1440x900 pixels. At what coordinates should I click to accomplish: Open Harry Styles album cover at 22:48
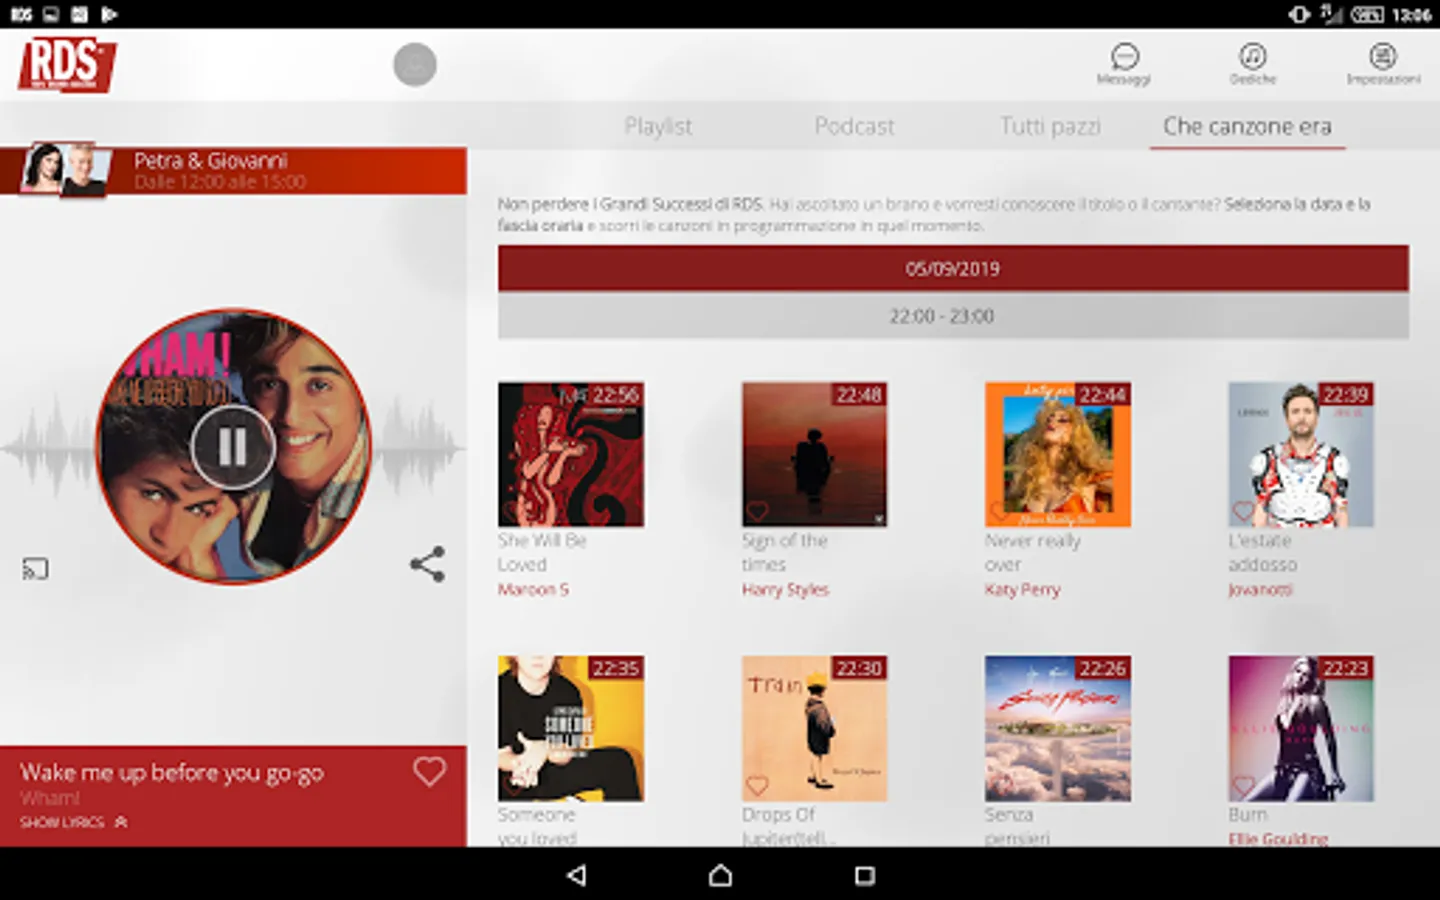814,454
